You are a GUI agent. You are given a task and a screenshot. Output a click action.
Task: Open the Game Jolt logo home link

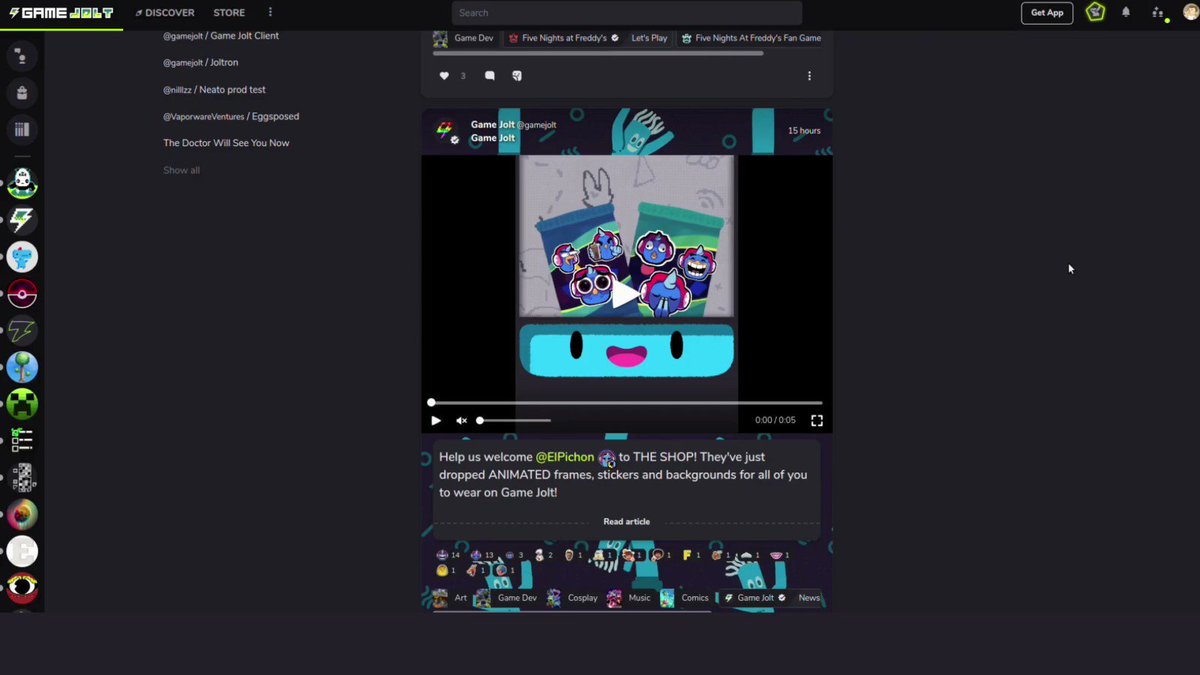60,13
